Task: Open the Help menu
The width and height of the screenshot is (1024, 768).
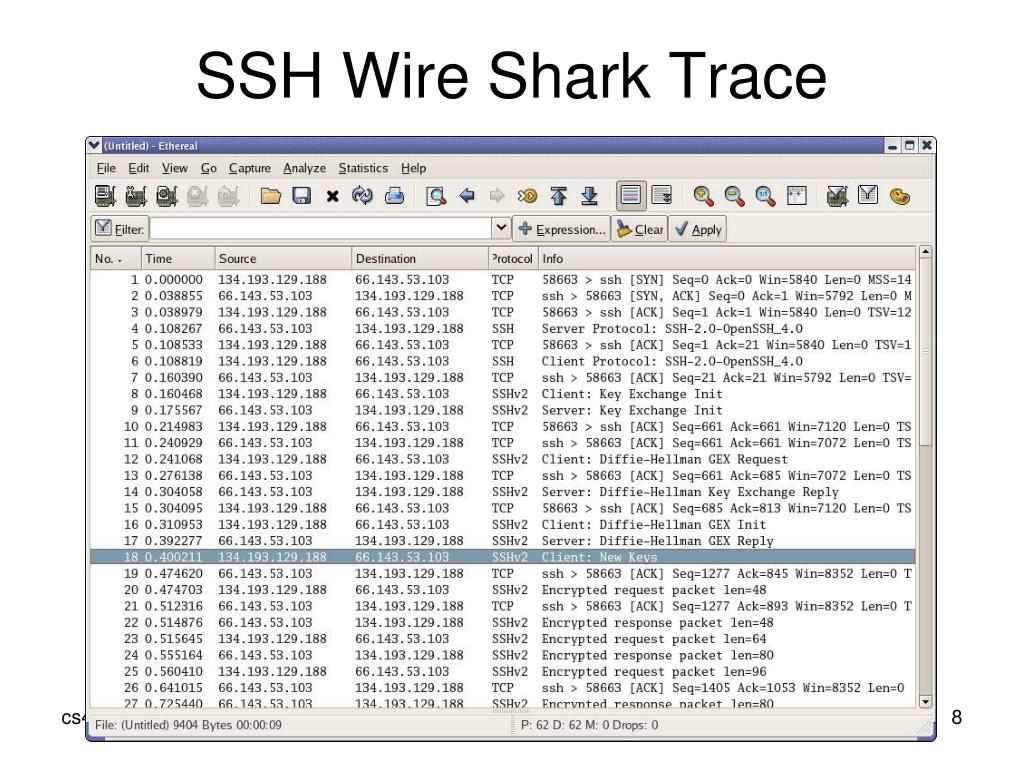Action: click(x=413, y=168)
